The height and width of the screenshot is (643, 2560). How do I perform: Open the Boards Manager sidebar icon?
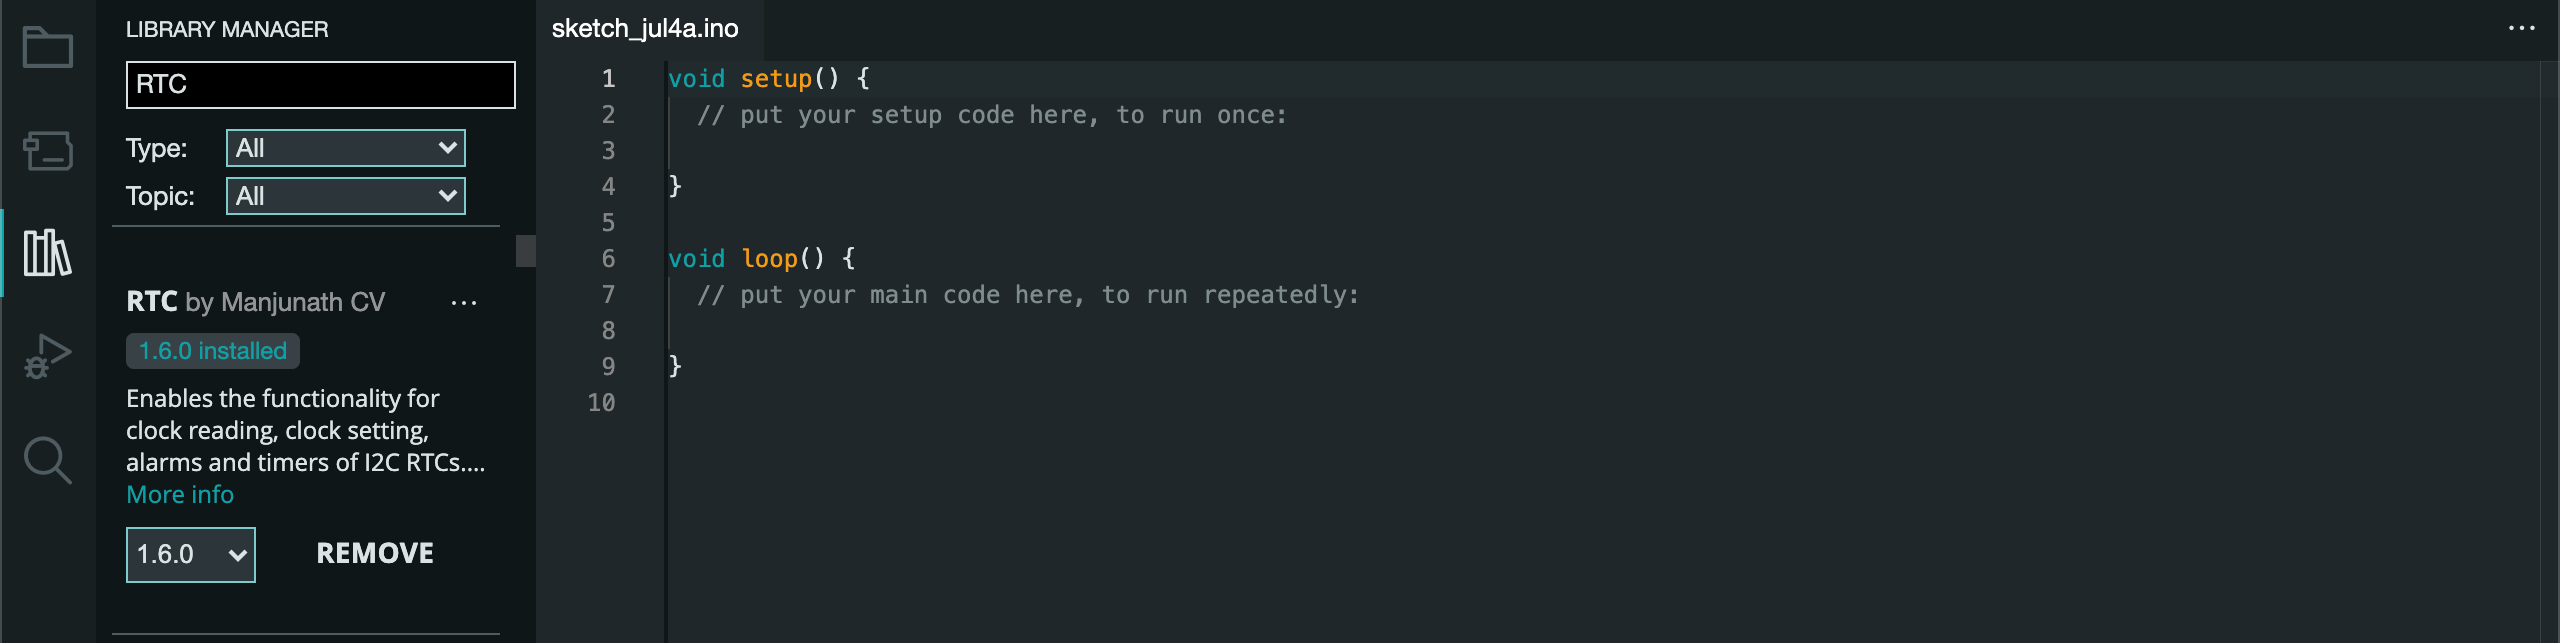tap(46, 152)
